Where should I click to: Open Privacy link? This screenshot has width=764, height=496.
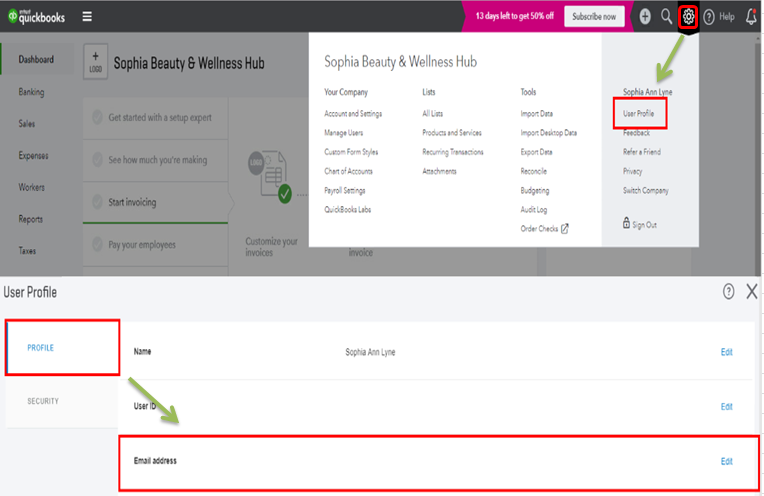point(632,171)
